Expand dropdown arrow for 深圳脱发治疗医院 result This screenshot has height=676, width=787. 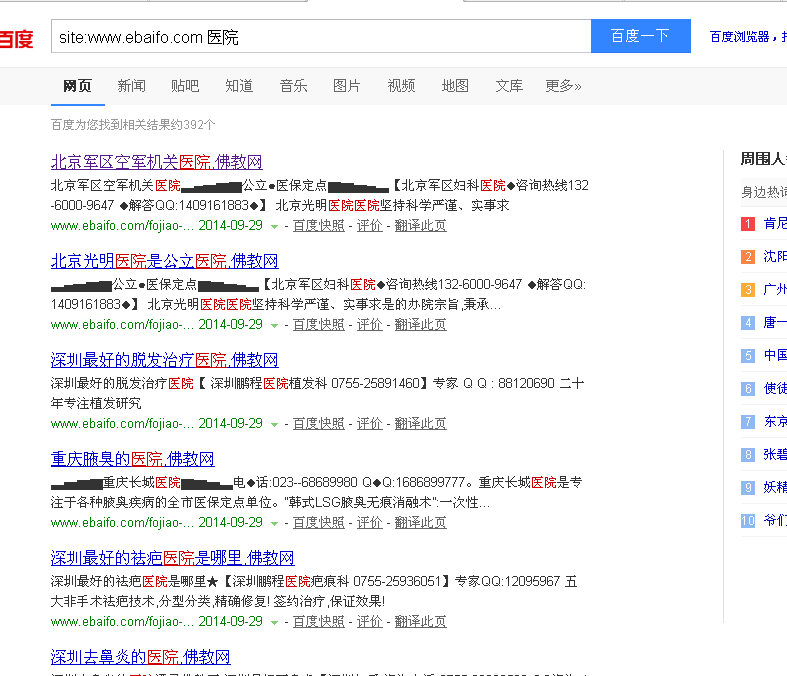(274, 425)
